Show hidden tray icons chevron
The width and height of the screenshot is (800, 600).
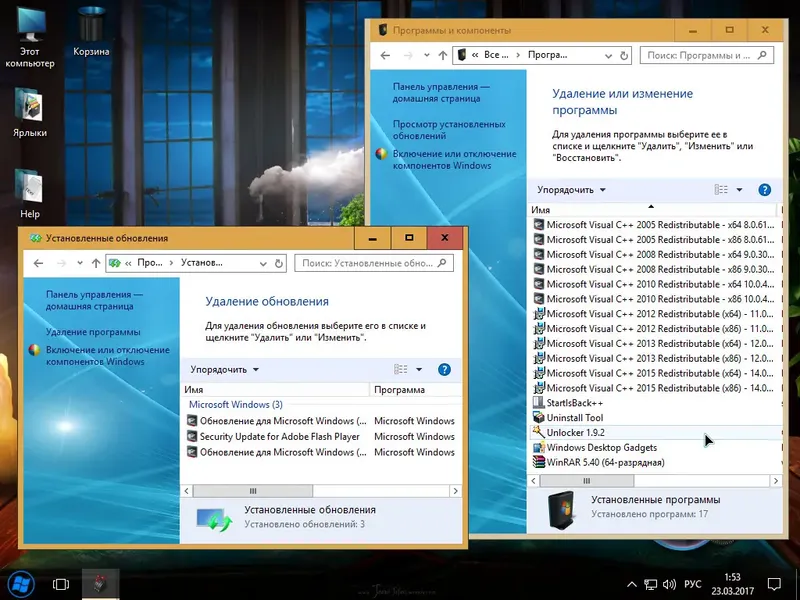point(632,585)
